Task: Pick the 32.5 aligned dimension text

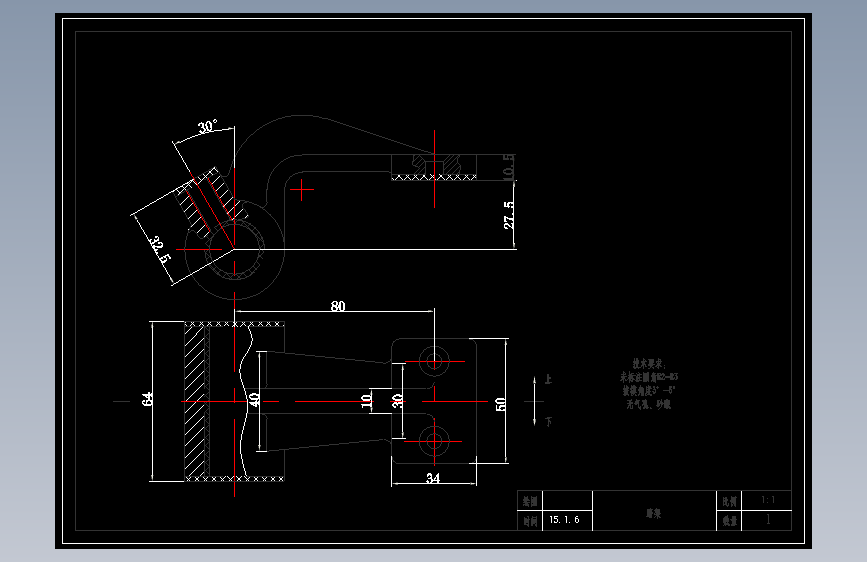Action: 160,250
